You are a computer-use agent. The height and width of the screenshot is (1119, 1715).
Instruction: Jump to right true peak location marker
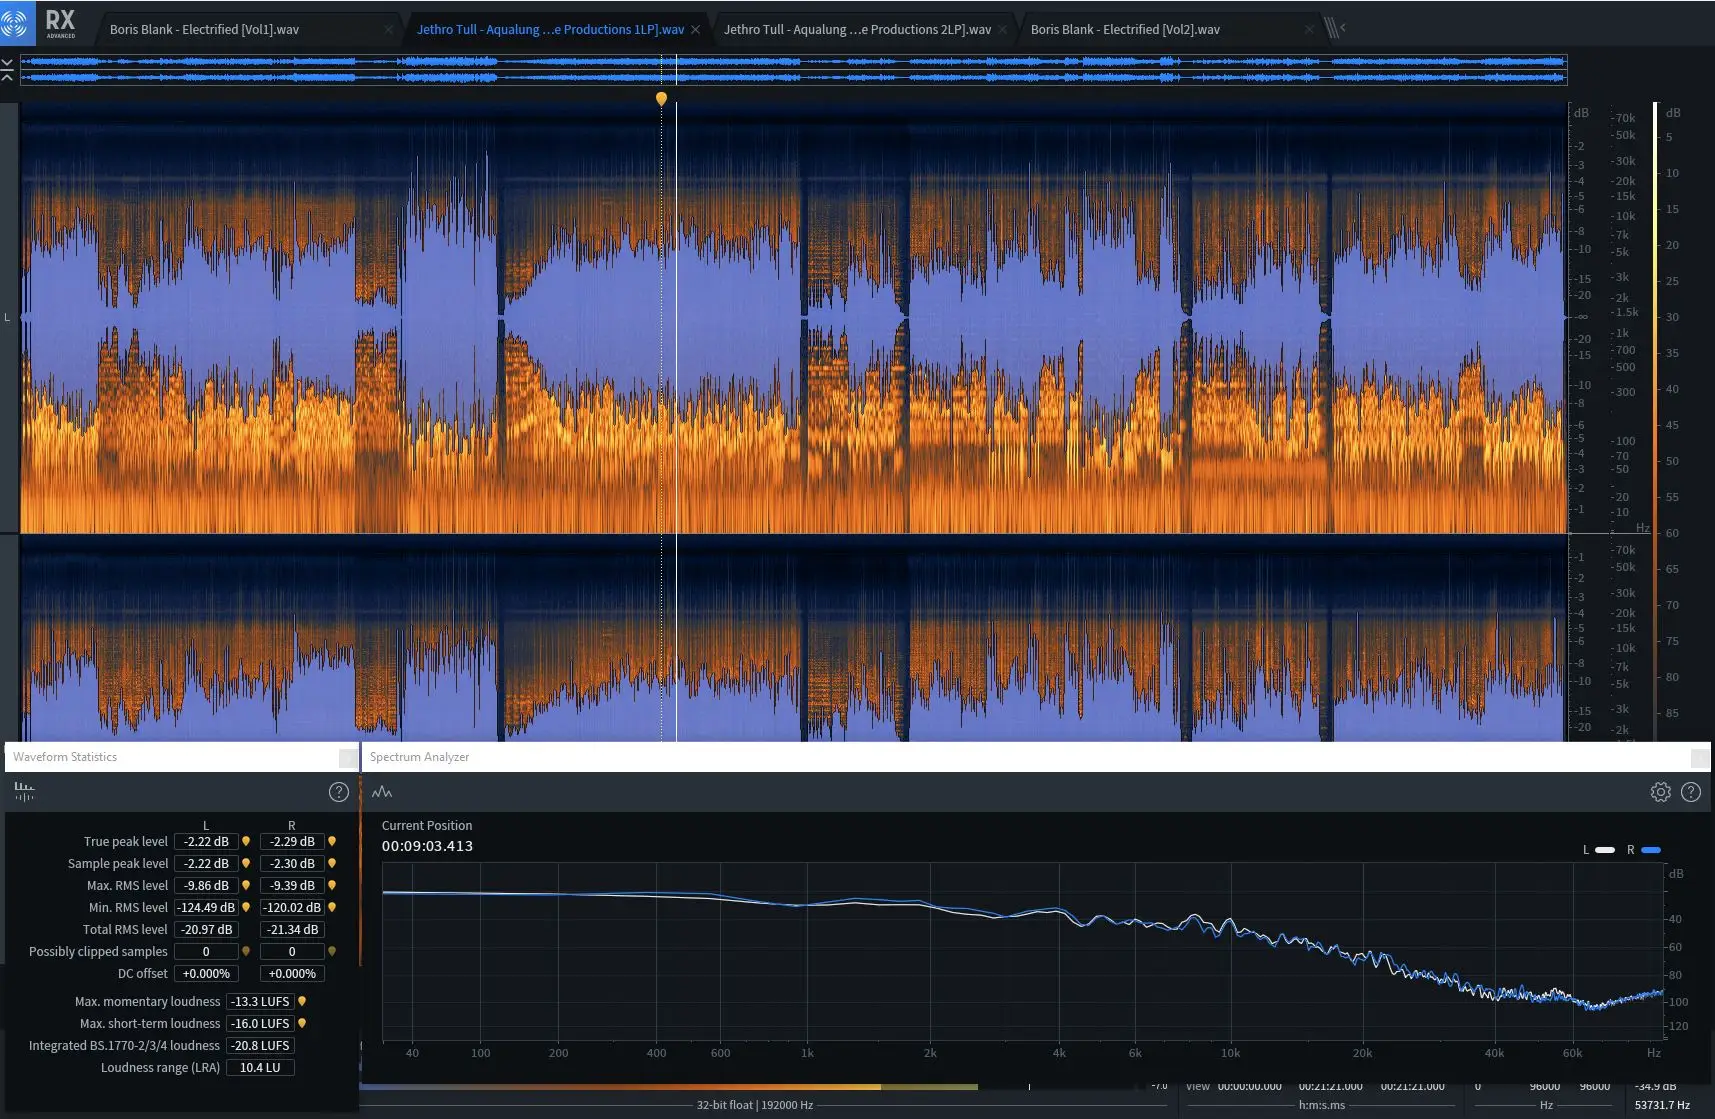tap(332, 841)
